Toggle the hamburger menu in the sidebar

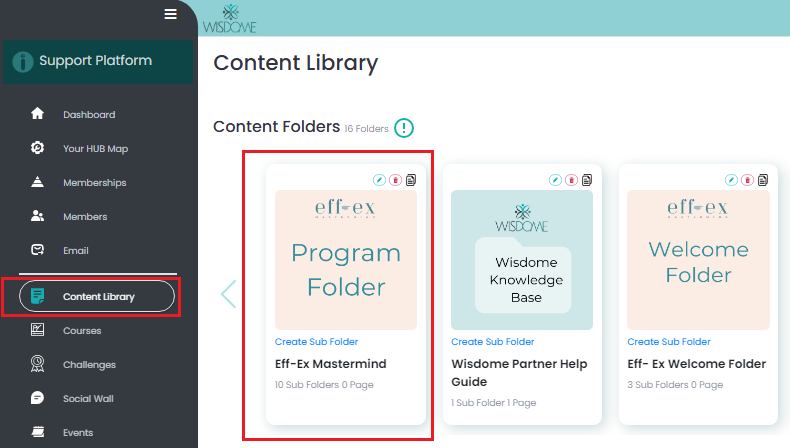(170, 14)
